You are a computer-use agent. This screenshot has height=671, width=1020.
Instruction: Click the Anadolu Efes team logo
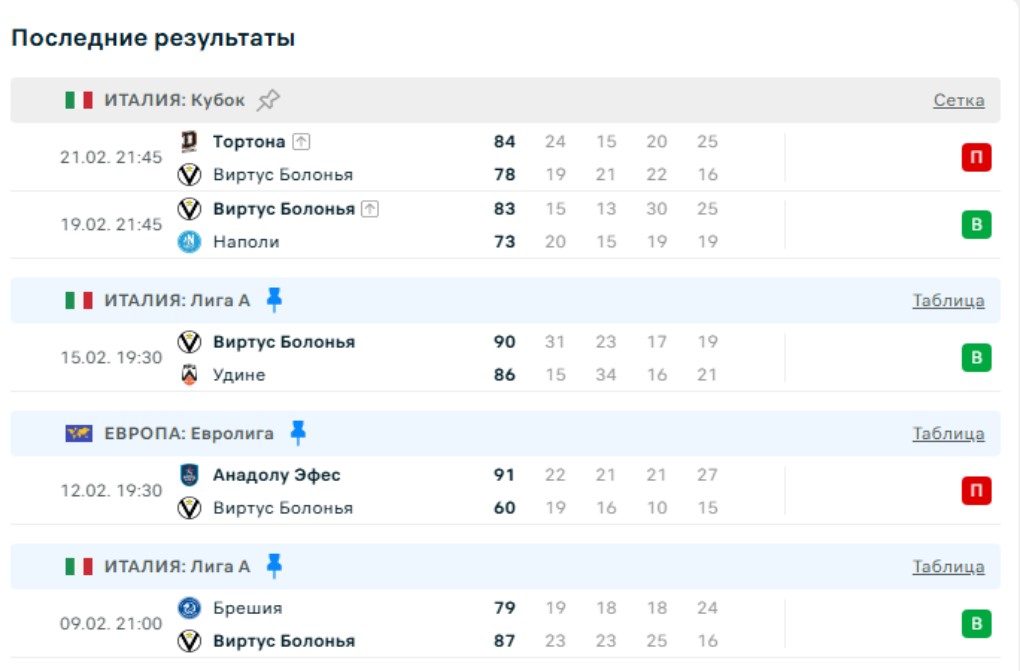tap(189, 475)
